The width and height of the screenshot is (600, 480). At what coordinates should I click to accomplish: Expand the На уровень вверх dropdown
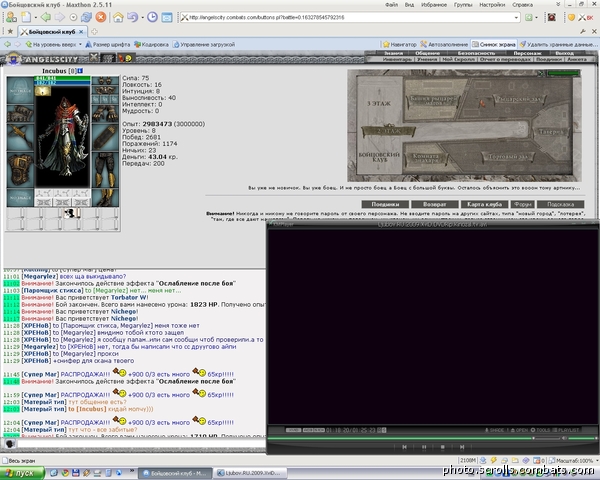coord(80,44)
